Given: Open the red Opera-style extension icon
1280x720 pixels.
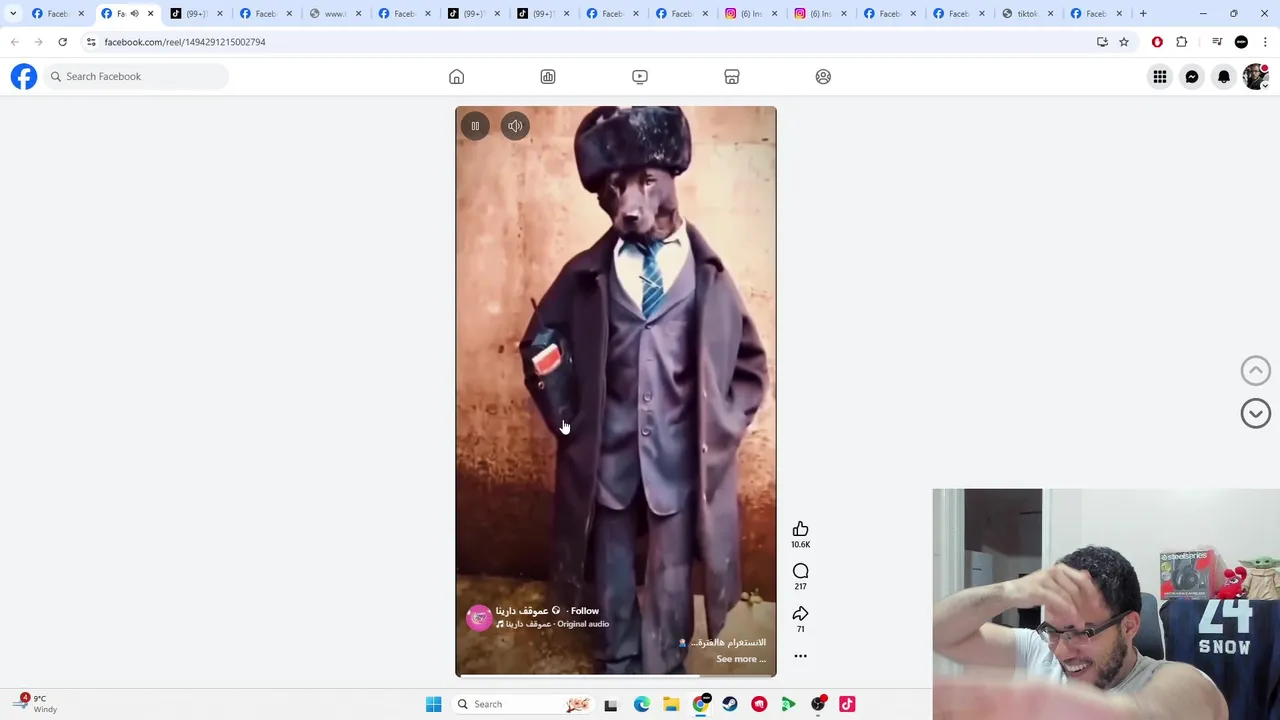Looking at the screenshot, I should coord(1157,42).
